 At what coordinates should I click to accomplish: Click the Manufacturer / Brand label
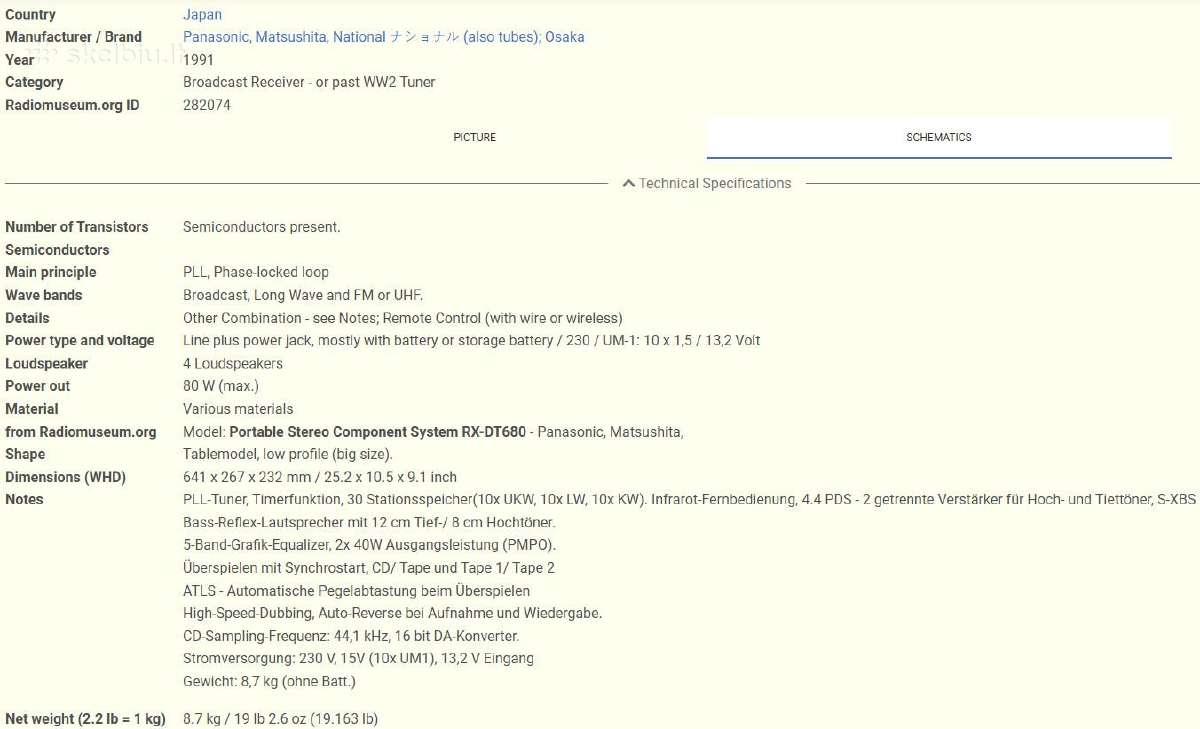73,37
